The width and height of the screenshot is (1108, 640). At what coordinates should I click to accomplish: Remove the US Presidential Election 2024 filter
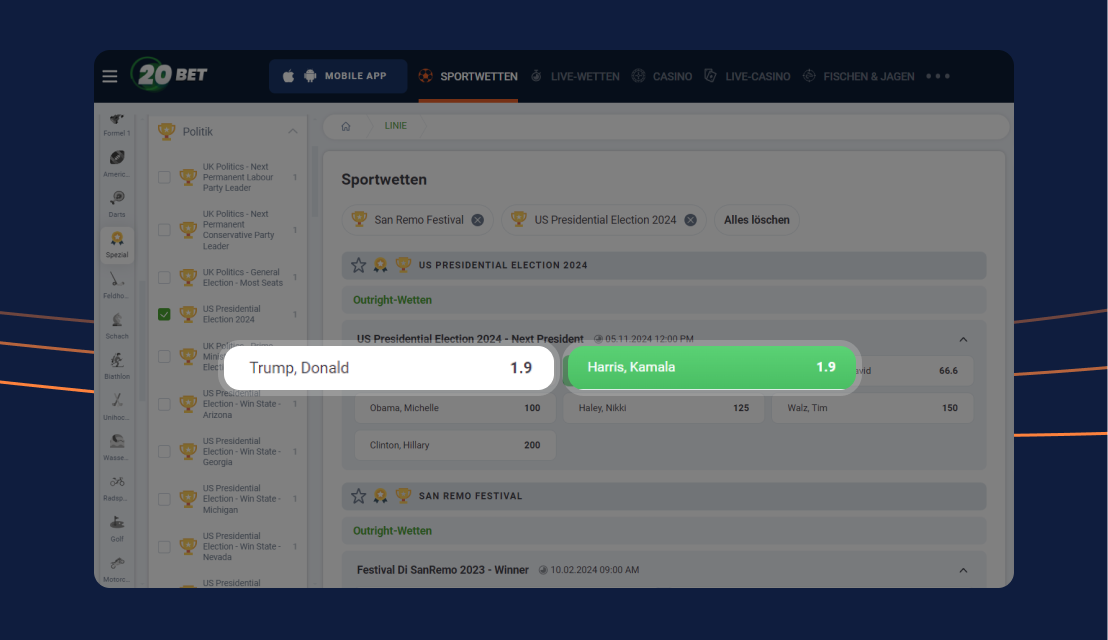(690, 220)
